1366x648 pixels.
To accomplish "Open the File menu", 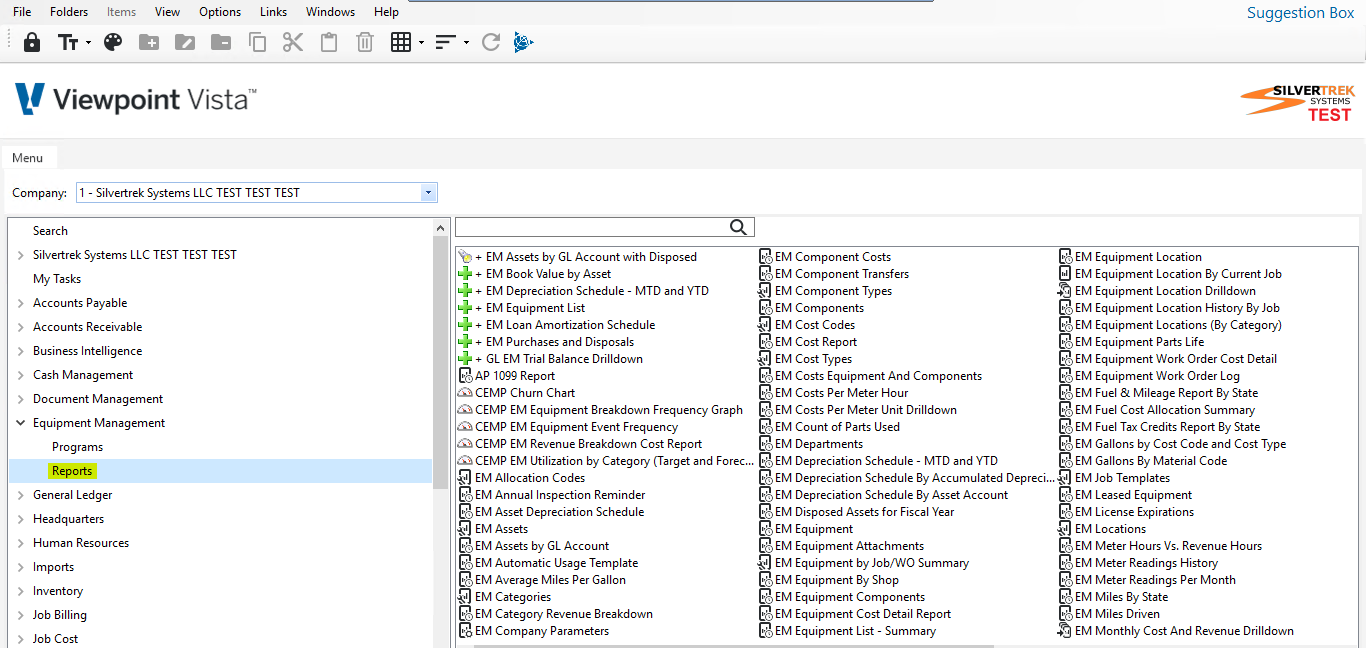I will (x=22, y=12).
